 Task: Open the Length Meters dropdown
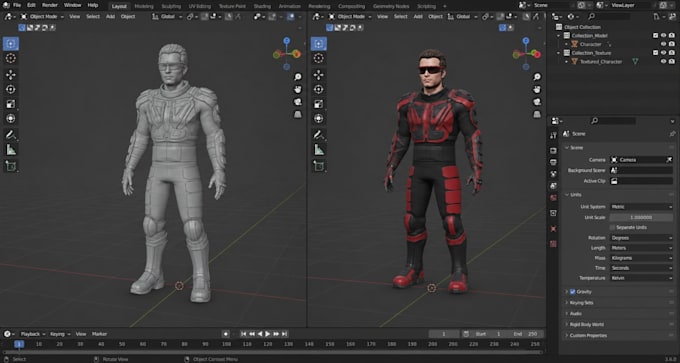pyautogui.click(x=641, y=248)
